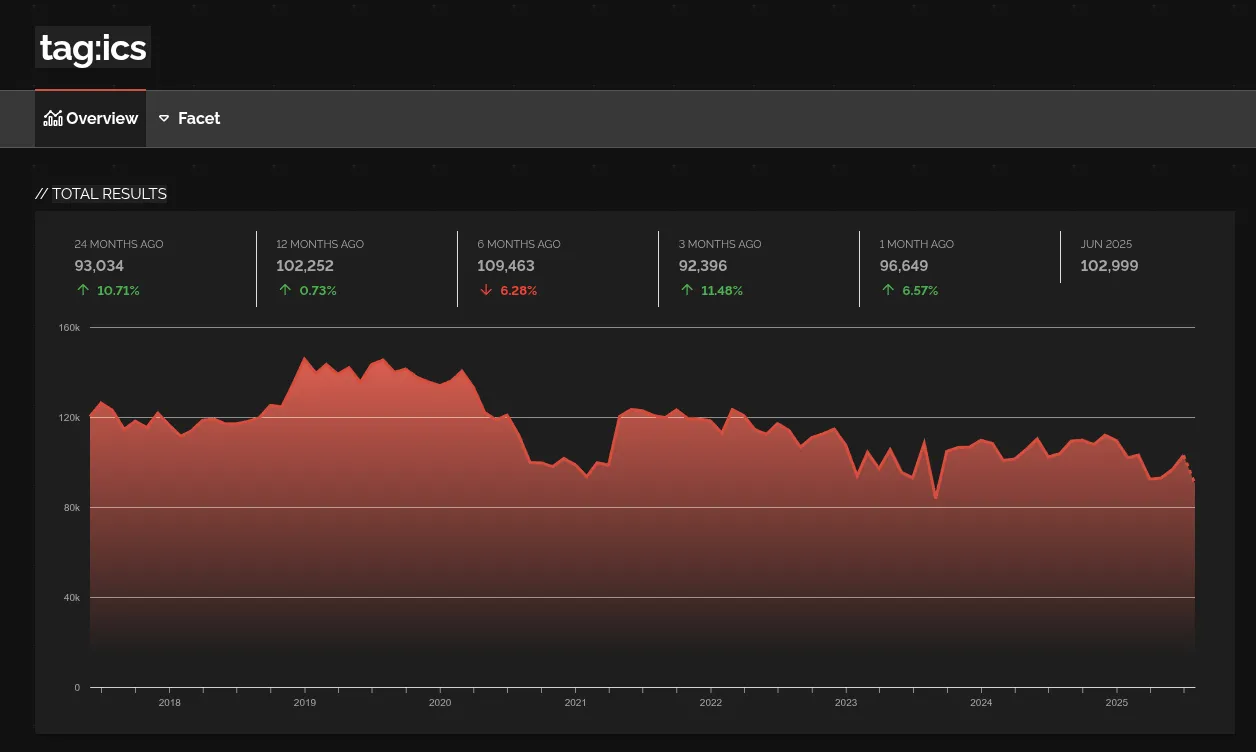1256x752 pixels.
Task: Click the chart's lowest dip in late 2023
Action: click(x=936, y=496)
